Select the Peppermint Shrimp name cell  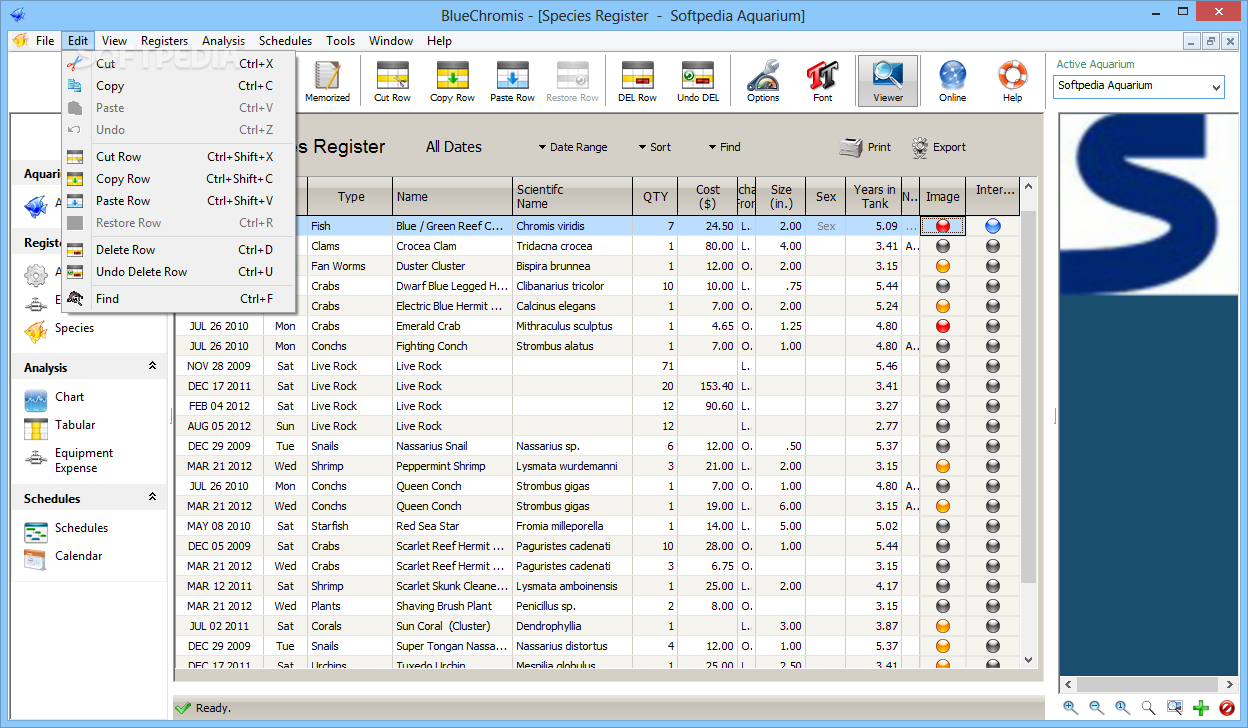pyautogui.click(x=452, y=466)
